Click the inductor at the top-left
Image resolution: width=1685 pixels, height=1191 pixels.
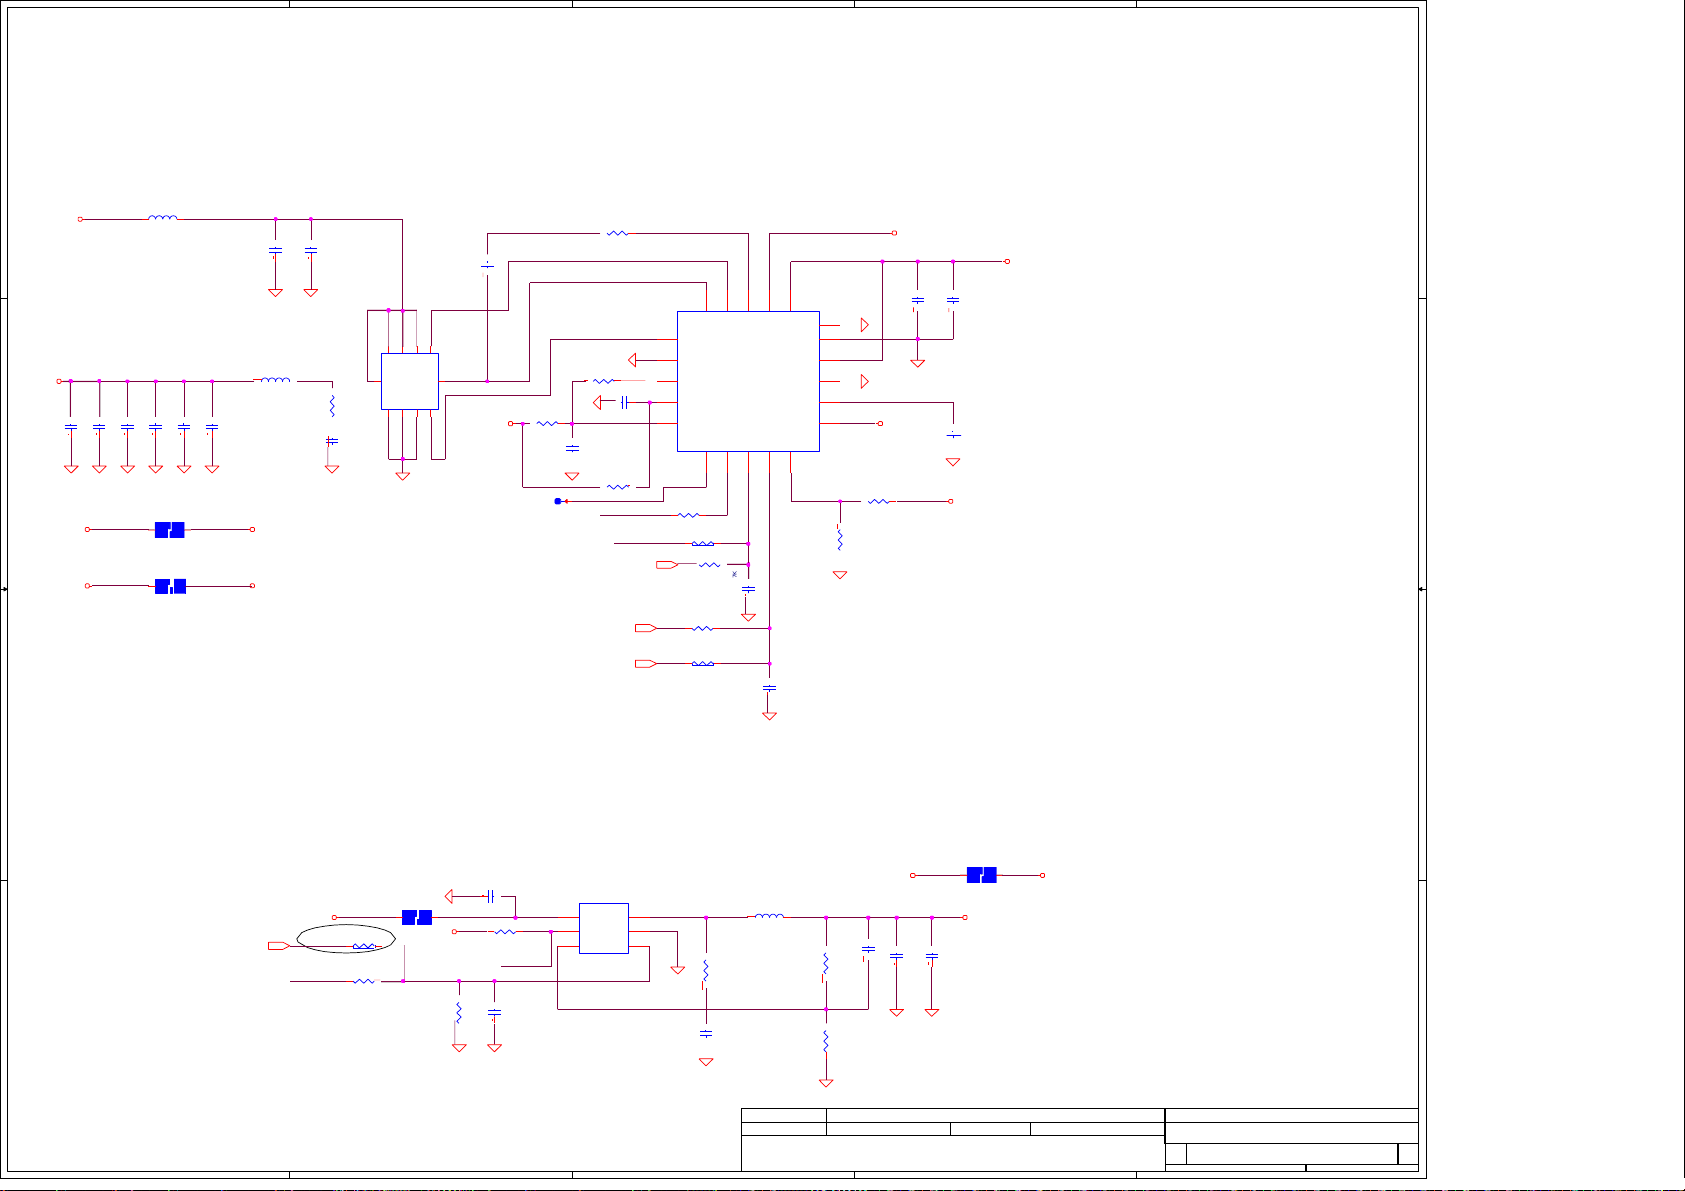tap(163, 218)
